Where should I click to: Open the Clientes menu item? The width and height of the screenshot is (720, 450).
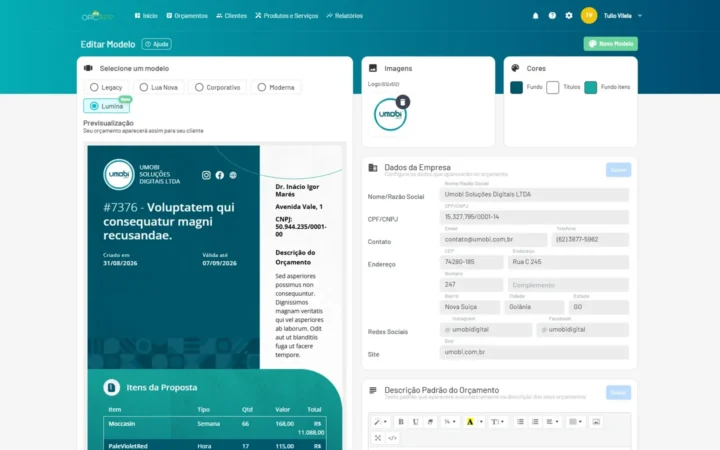pos(231,16)
